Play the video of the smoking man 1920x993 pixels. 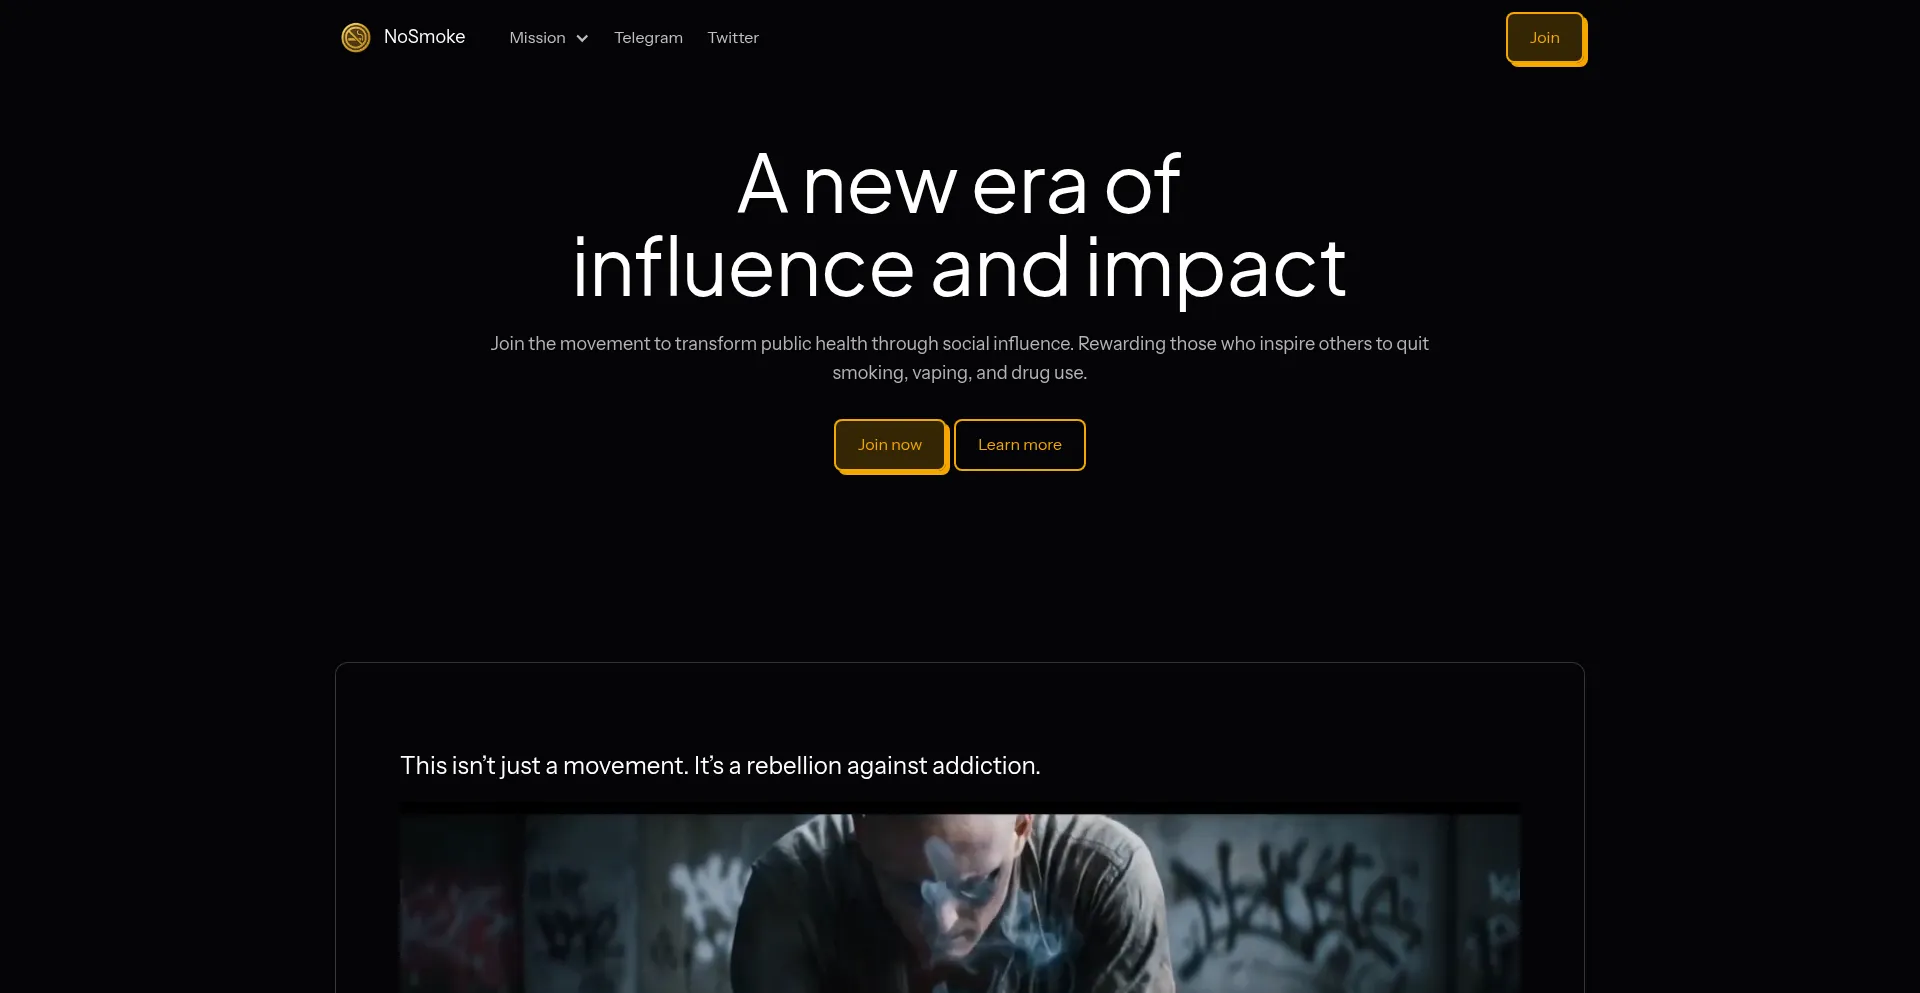point(960,900)
